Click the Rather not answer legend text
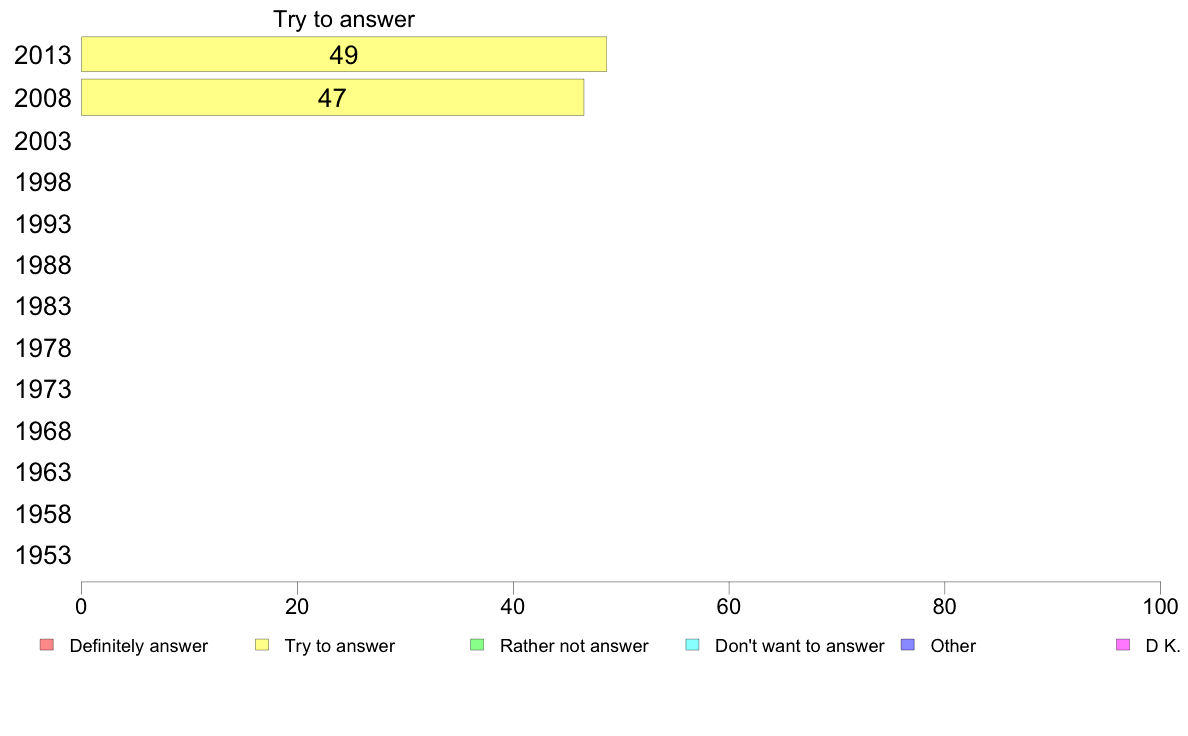 [x=574, y=646]
